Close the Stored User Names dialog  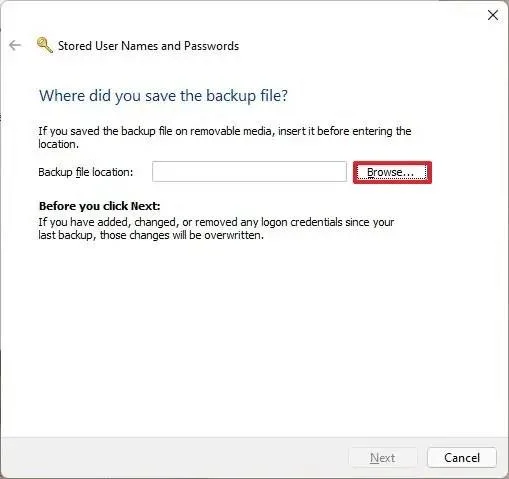493,15
